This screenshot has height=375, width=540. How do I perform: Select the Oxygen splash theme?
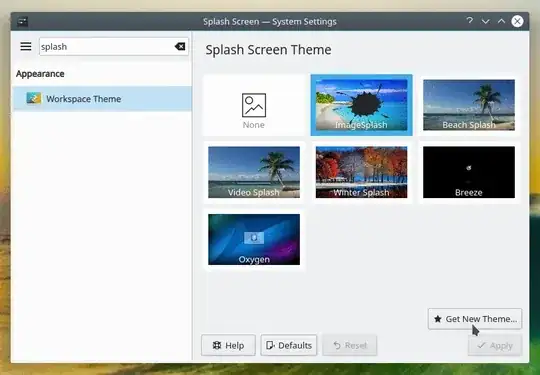click(x=254, y=239)
